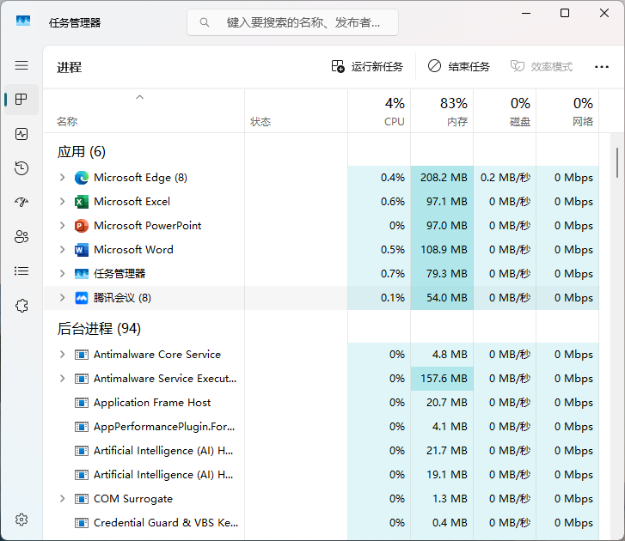Image resolution: width=625 pixels, height=541 pixels.
Task: Click the 结束任务 end task button
Action: [459, 67]
